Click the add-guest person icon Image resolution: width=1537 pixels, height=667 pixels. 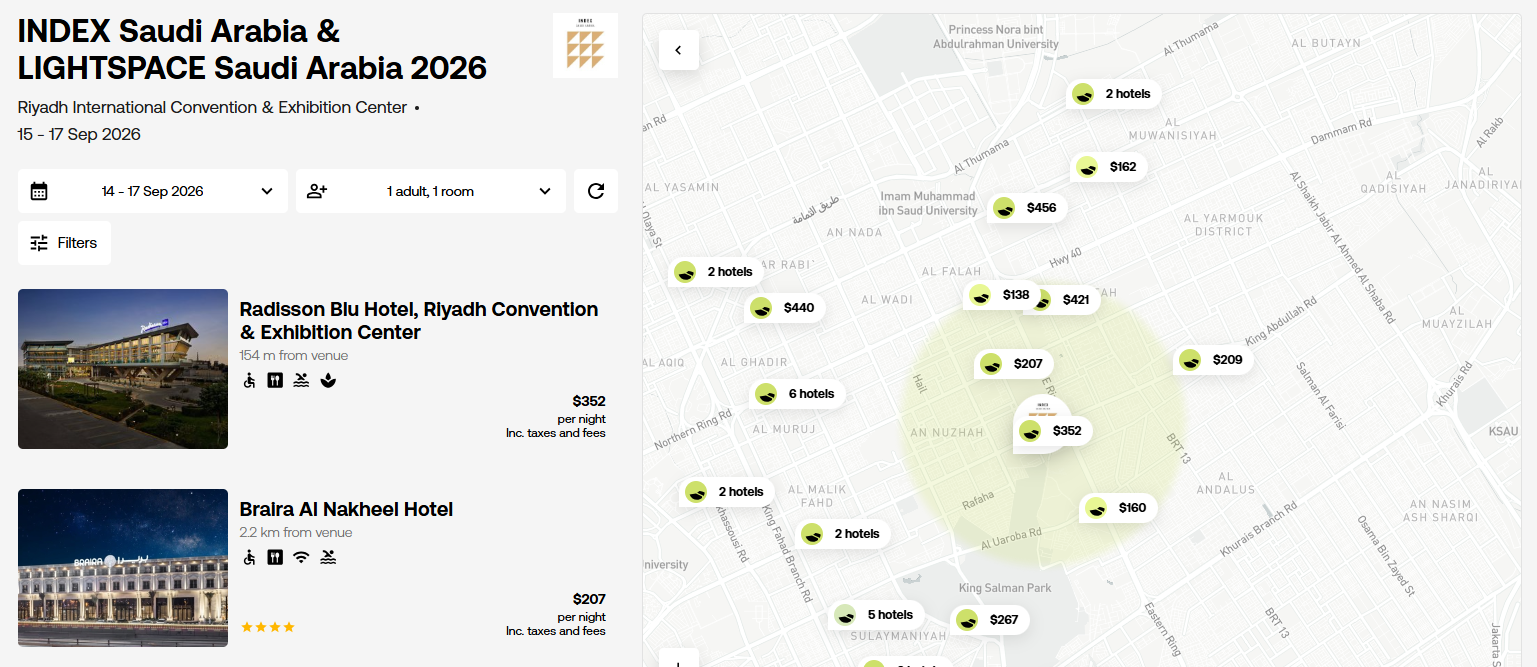317,191
